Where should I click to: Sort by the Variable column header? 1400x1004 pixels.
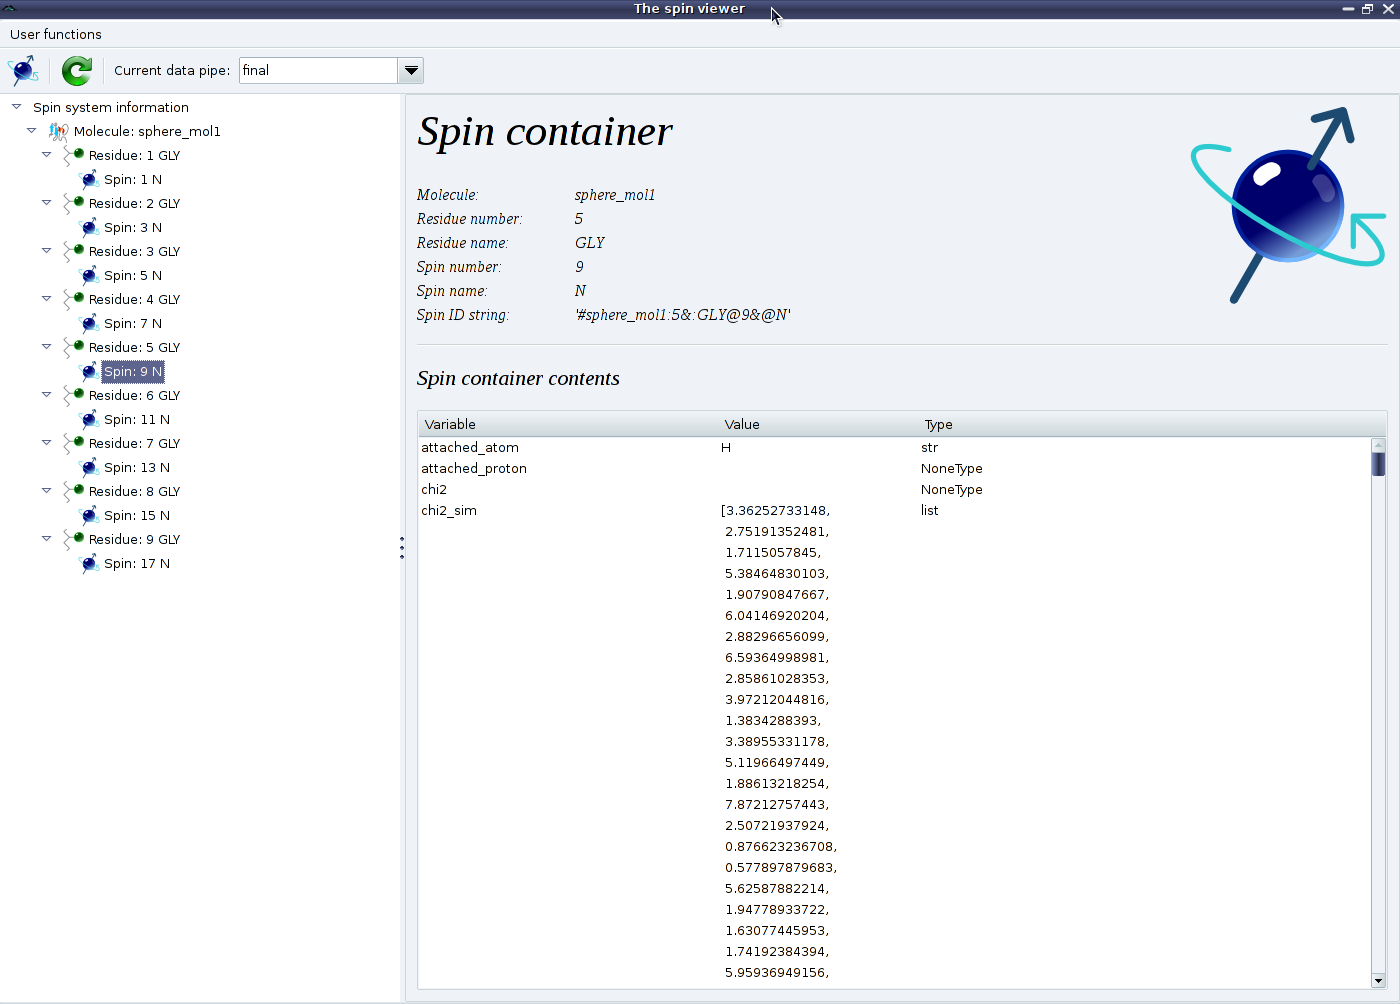click(450, 424)
